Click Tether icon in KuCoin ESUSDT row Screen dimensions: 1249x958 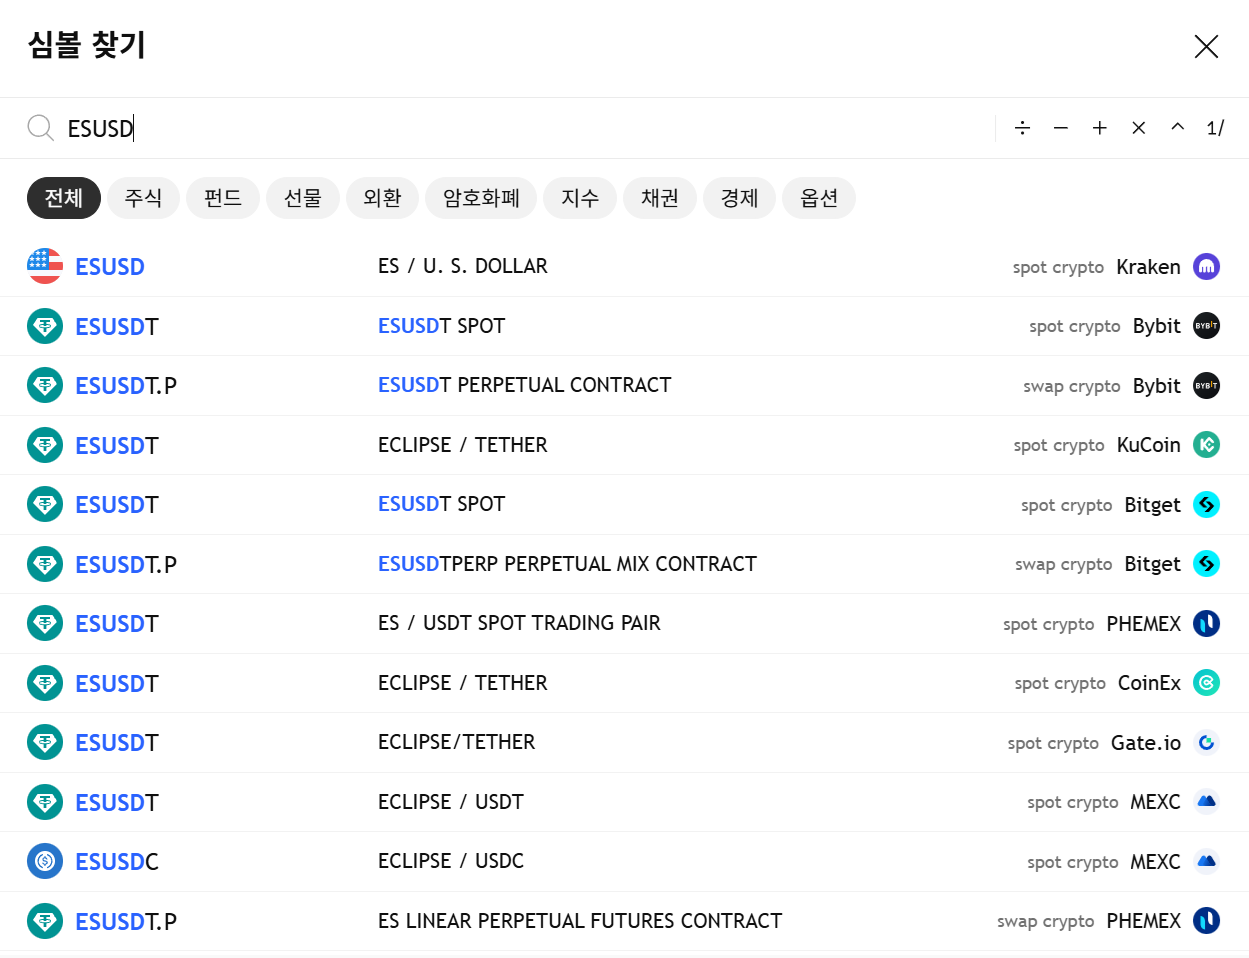(45, 445)
